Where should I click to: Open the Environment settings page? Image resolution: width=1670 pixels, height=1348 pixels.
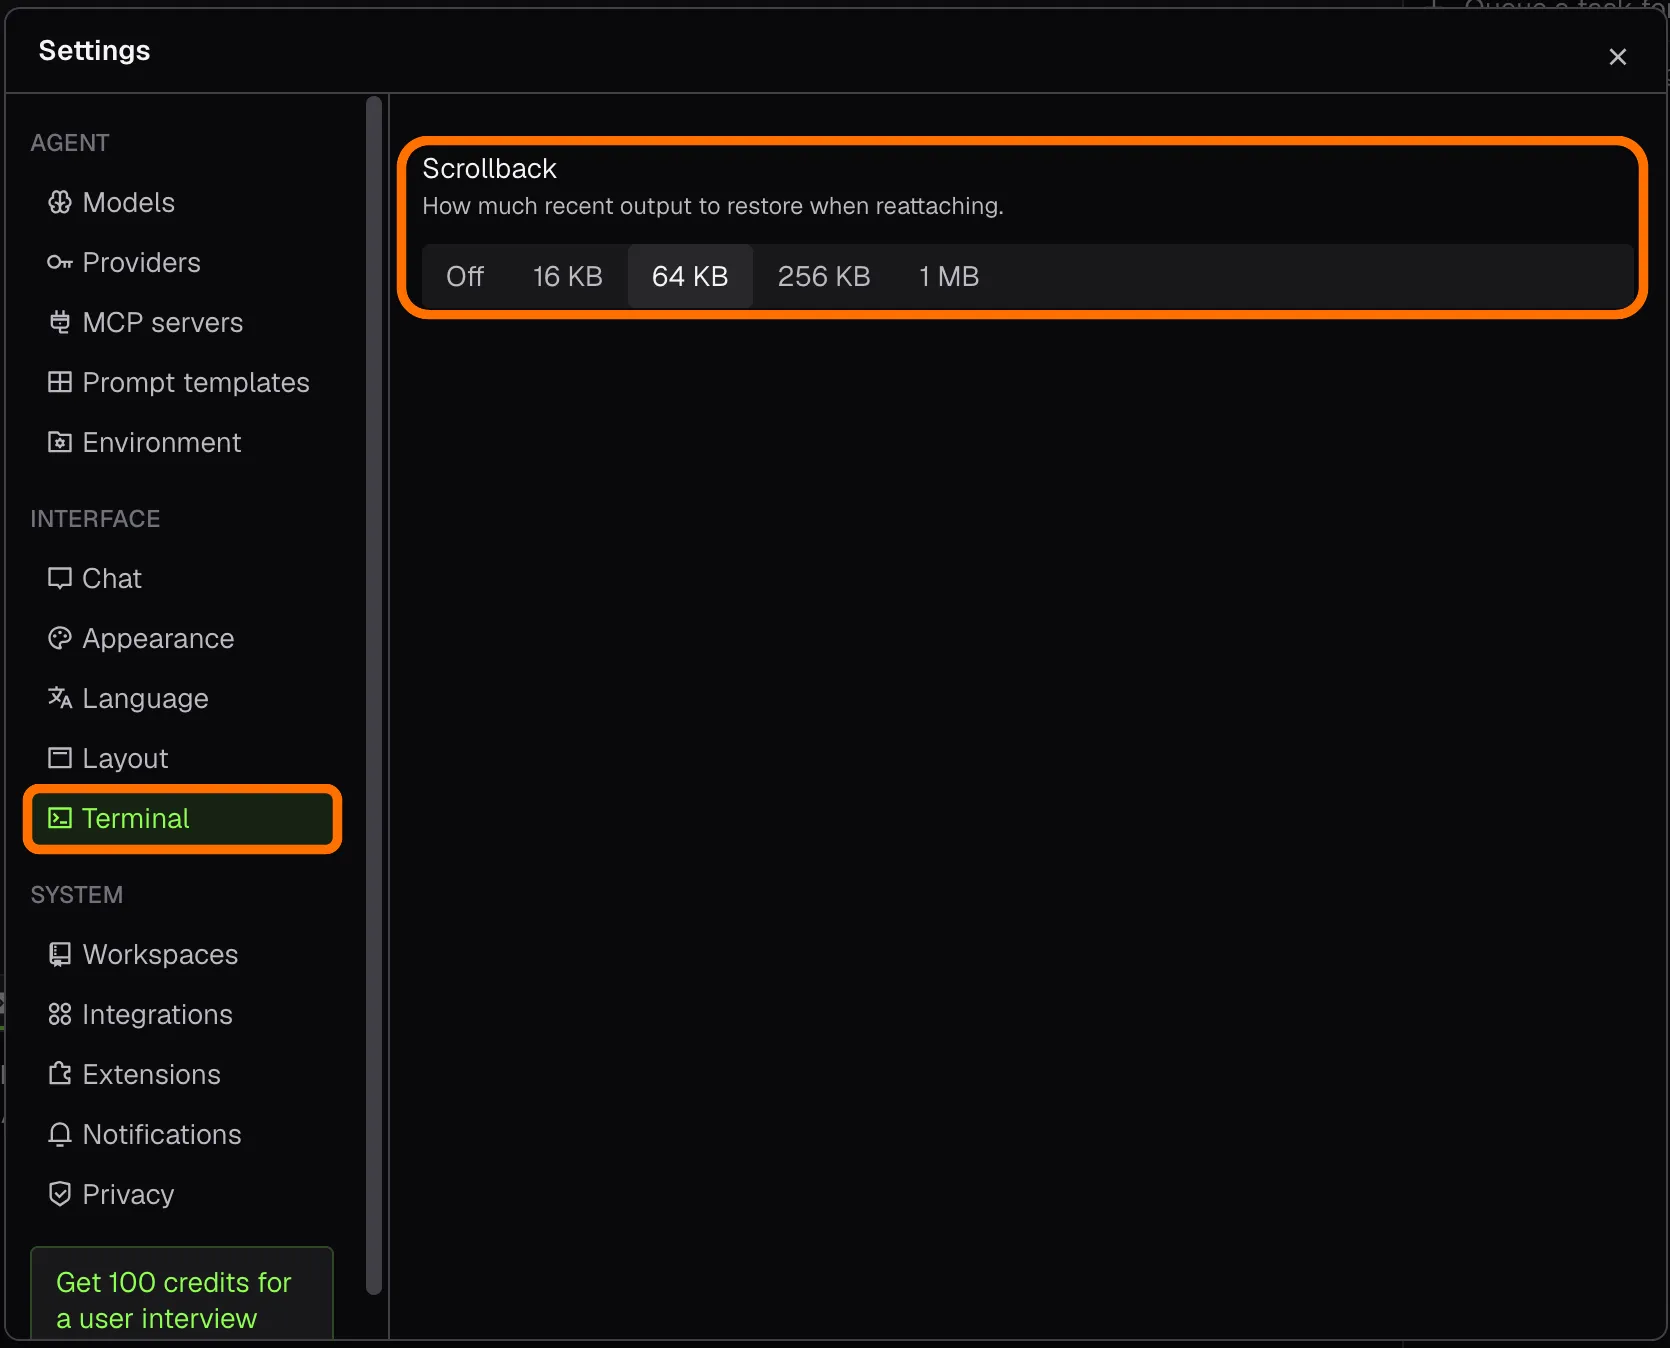pos(182,443)
